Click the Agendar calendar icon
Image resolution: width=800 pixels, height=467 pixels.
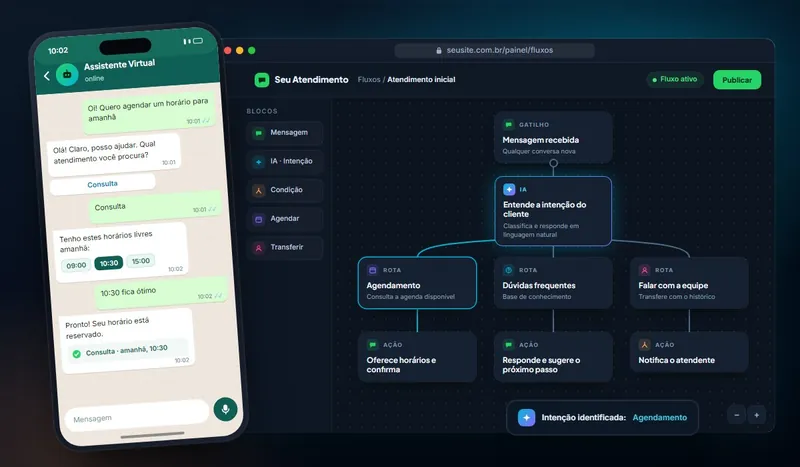259,219
